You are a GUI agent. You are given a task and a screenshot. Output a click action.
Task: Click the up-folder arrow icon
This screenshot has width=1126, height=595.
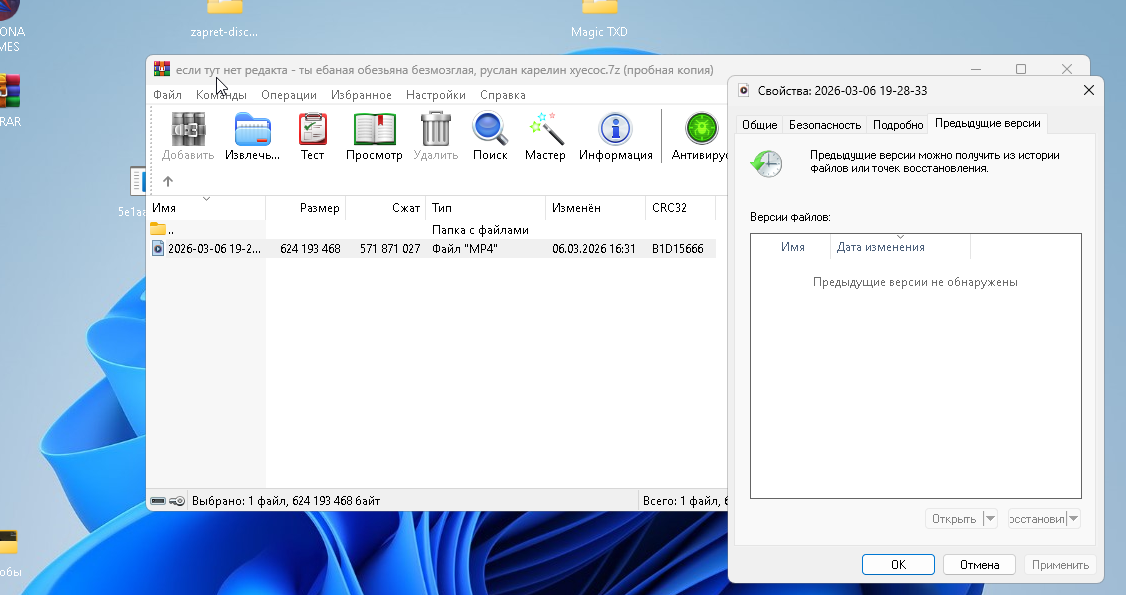tap(168, 182)
